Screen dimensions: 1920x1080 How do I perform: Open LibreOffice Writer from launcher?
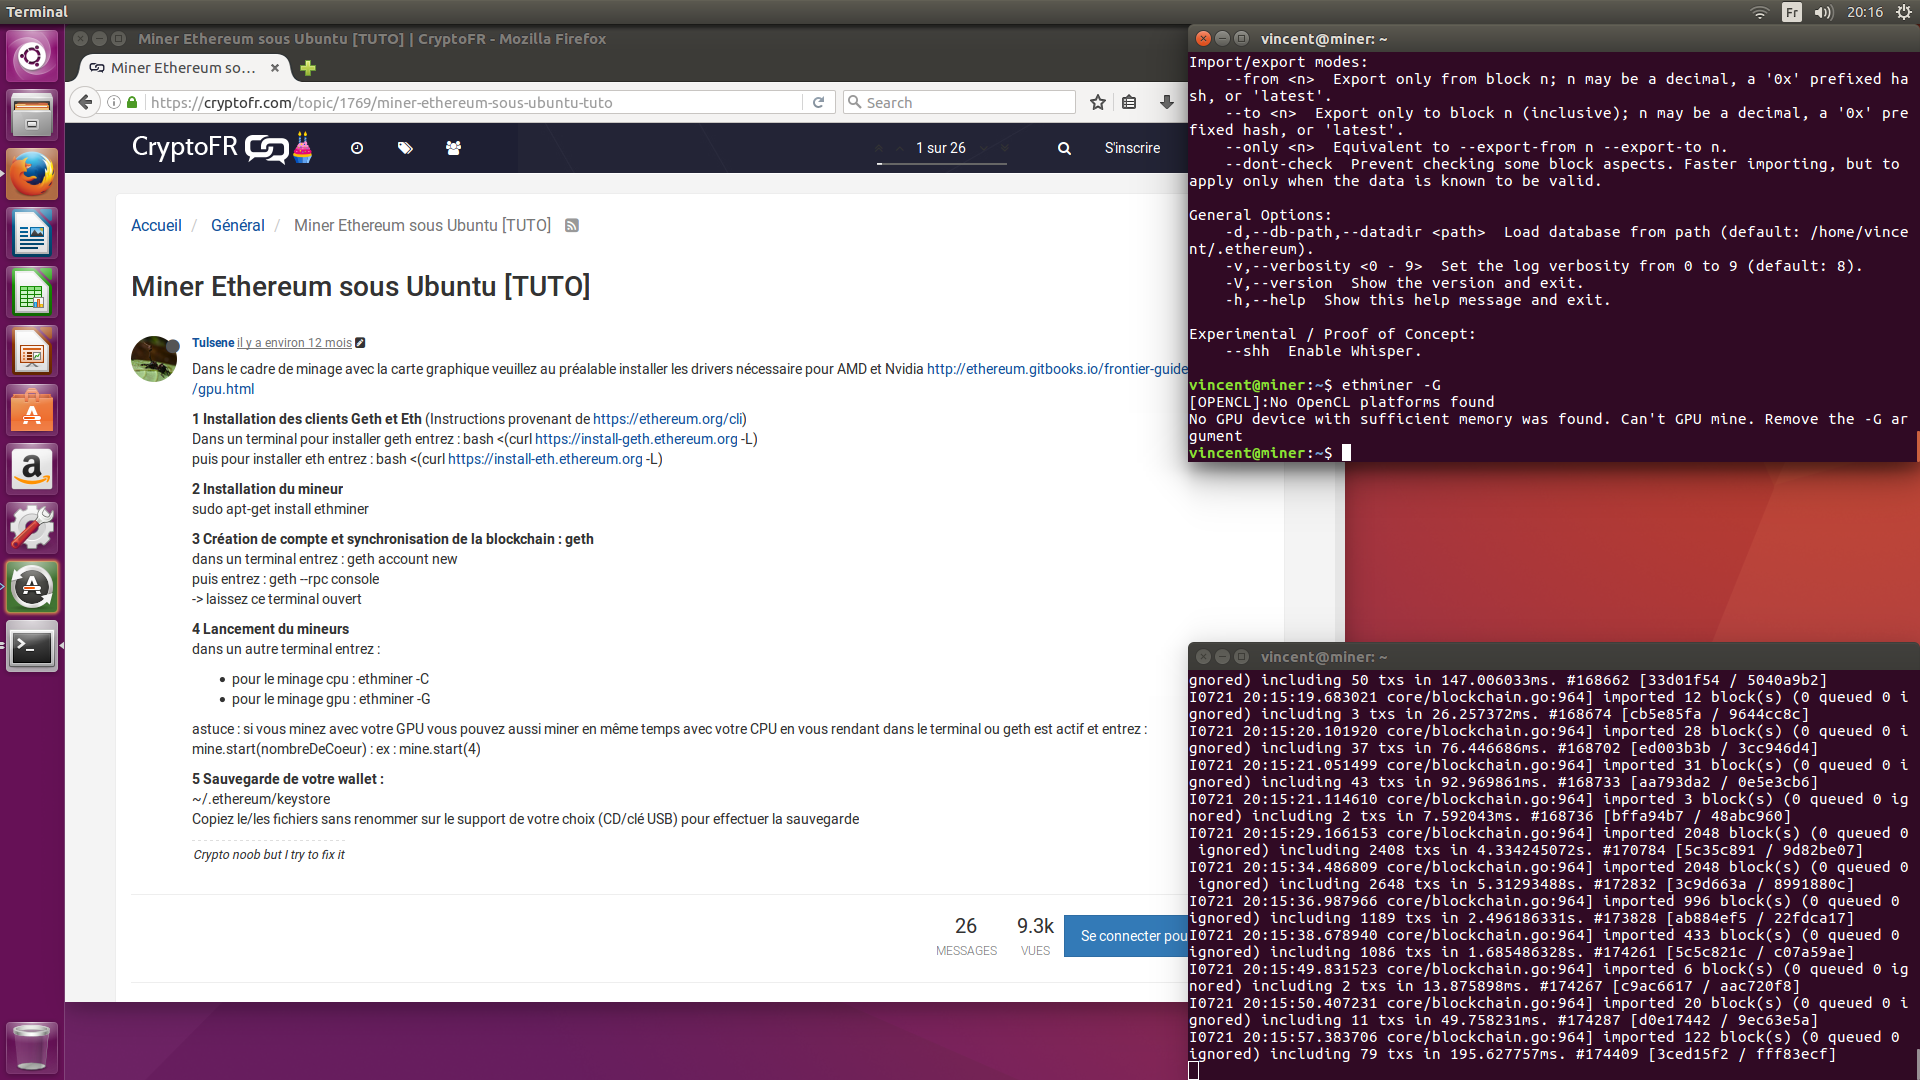[x=32, y=233]
